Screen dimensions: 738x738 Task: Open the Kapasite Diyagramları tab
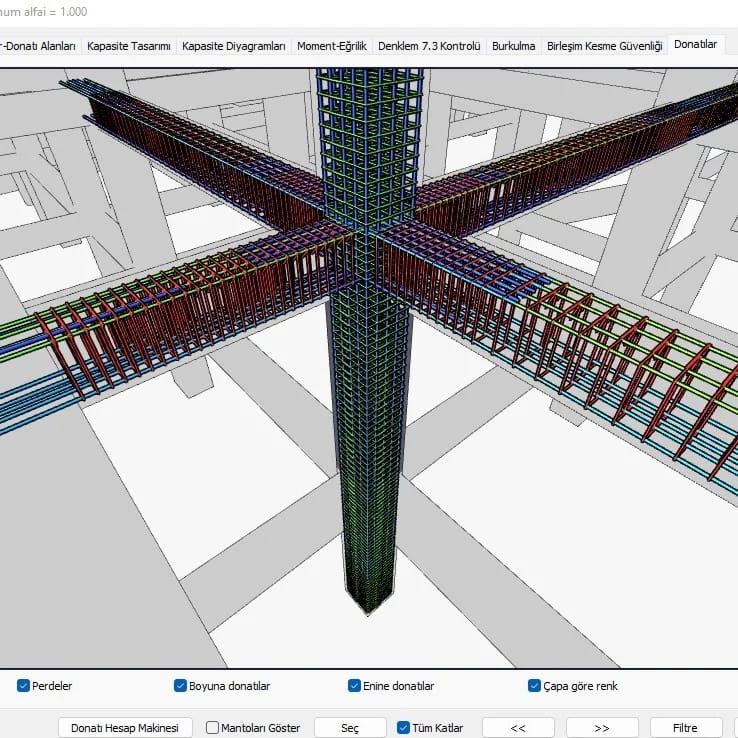(233, 46)
